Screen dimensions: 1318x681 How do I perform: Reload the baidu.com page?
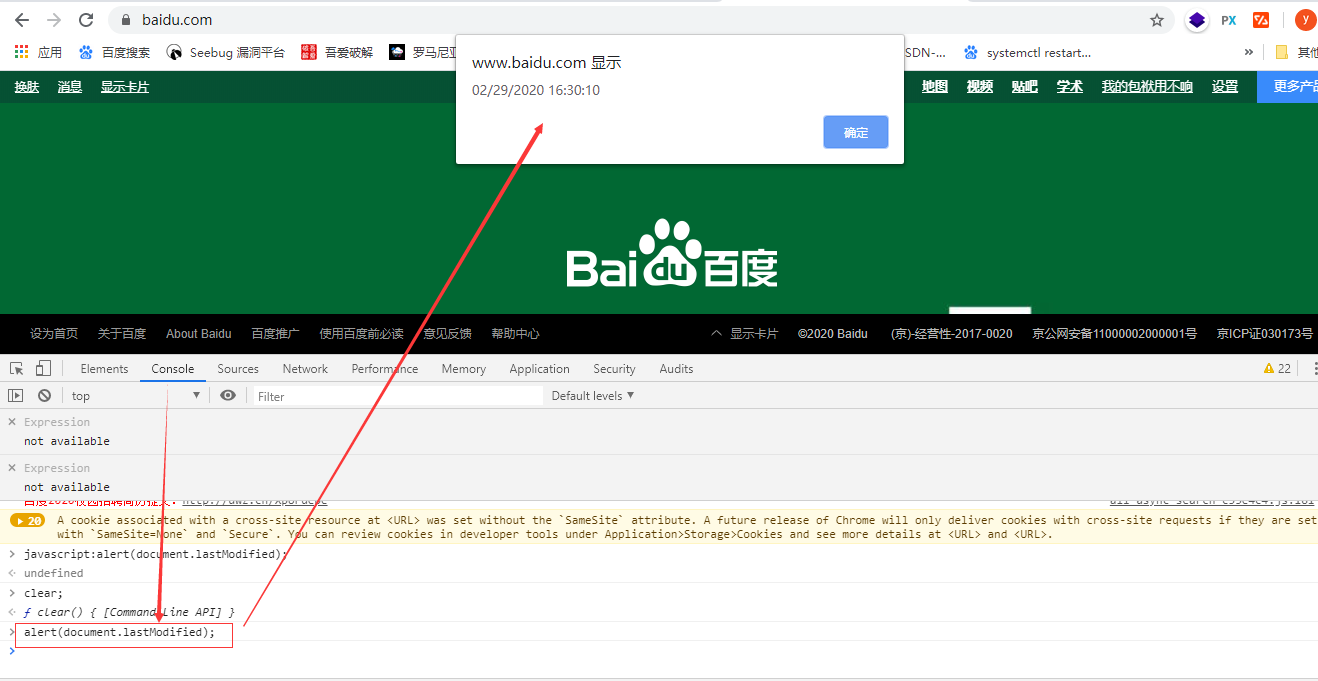[86, 20]
